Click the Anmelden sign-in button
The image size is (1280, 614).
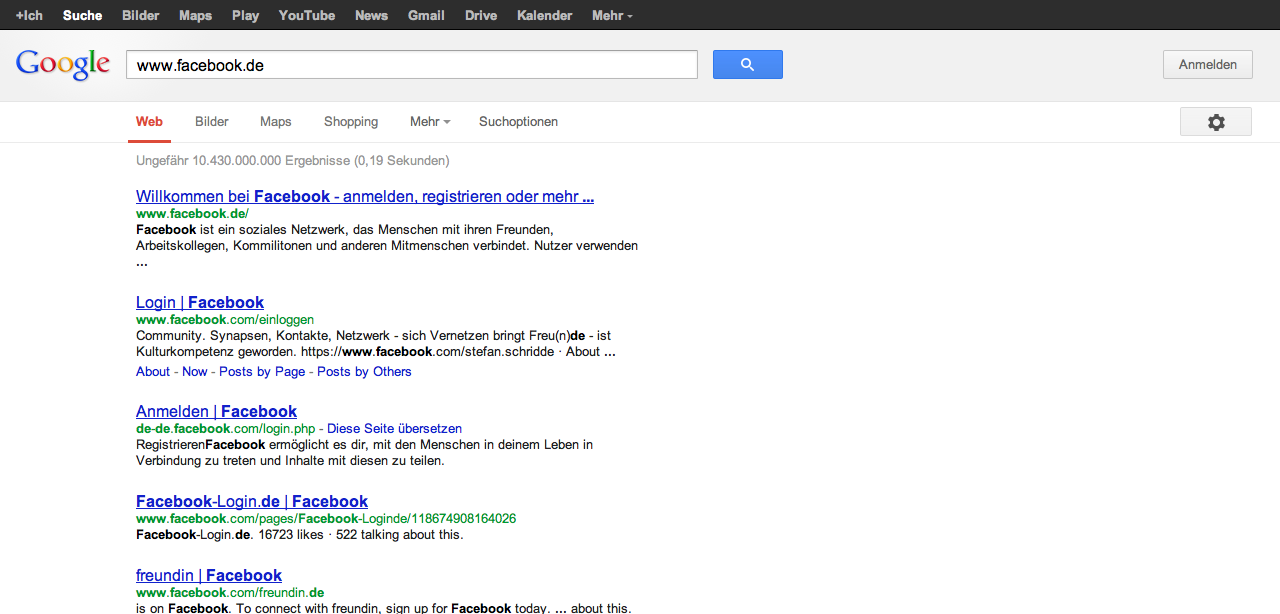coord(1207,65)
